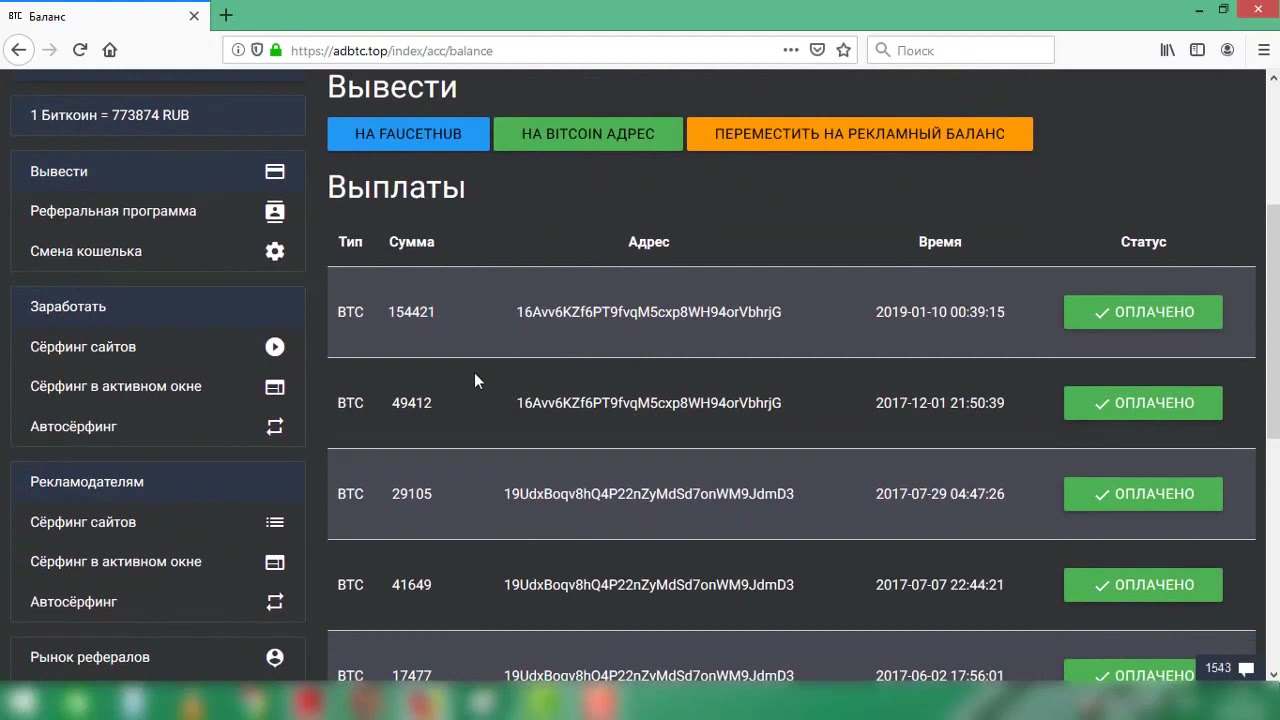Open Реферальная программа menu item
The image size is (1280, 720).
(157, 211)
